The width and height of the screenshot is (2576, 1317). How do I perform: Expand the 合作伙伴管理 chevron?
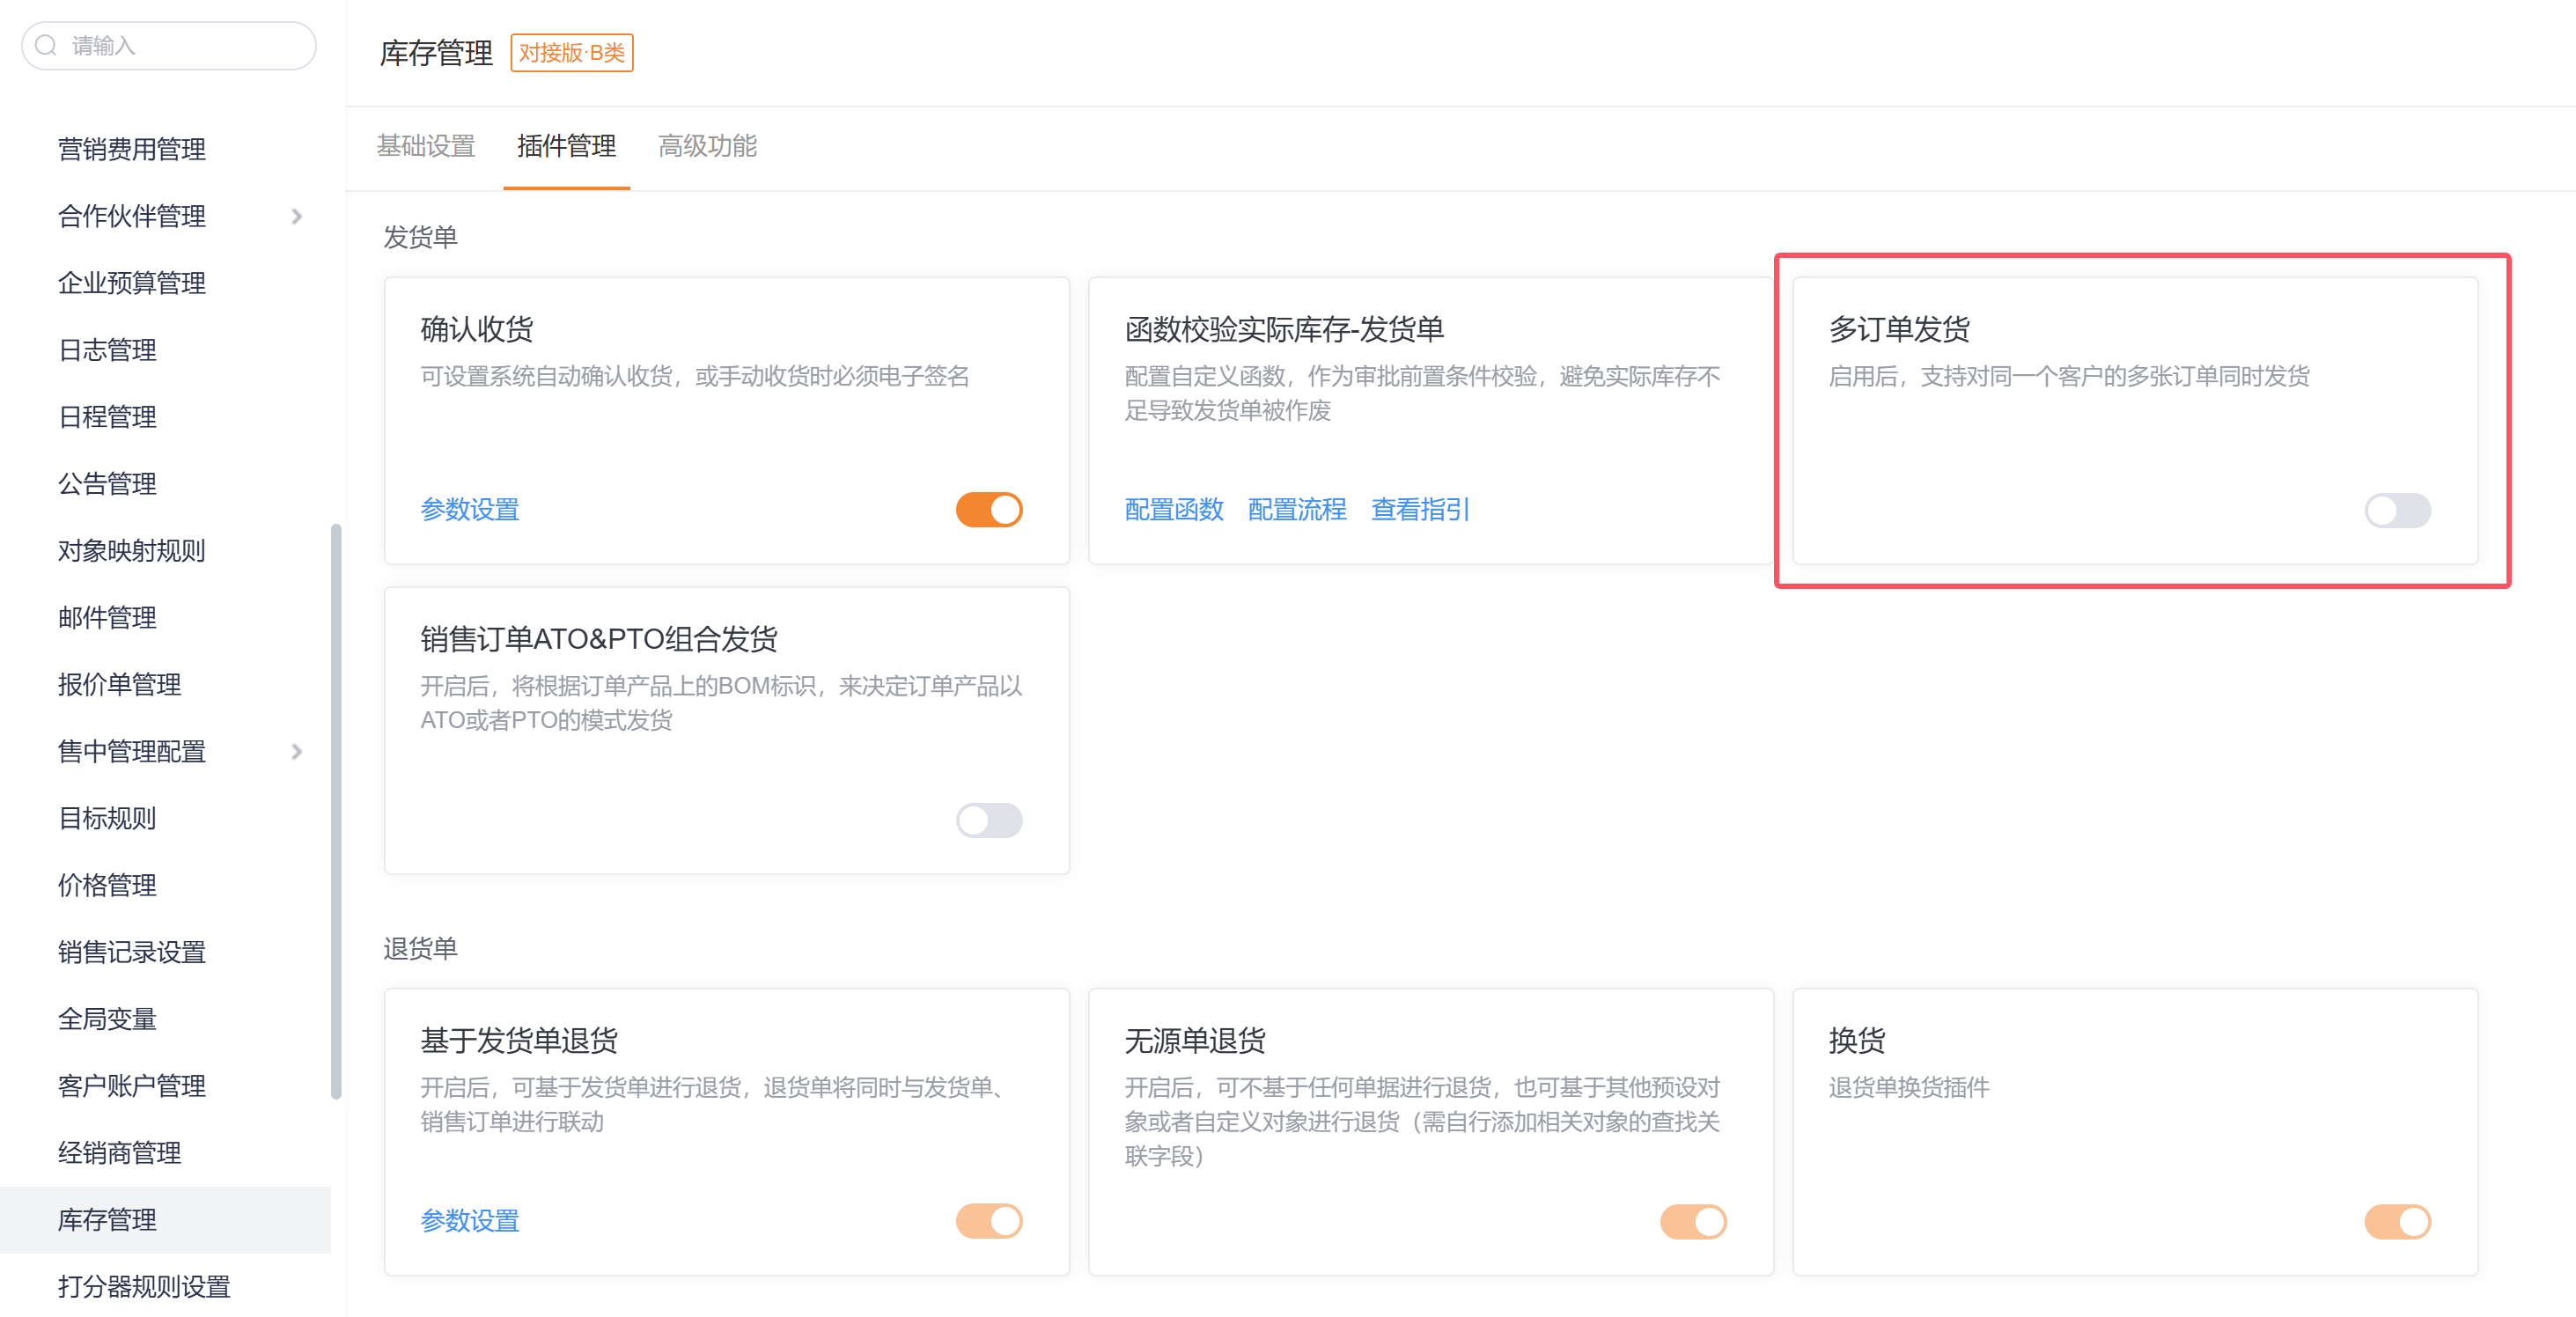tap(296, 216)
